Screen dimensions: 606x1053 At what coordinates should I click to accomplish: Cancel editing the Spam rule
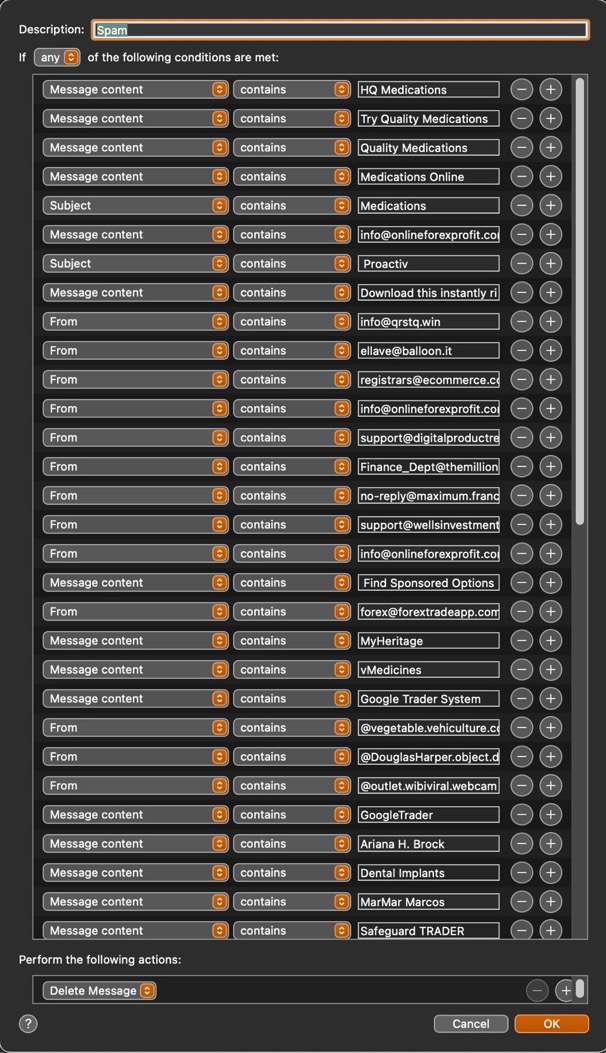[x=470, y=1023]
